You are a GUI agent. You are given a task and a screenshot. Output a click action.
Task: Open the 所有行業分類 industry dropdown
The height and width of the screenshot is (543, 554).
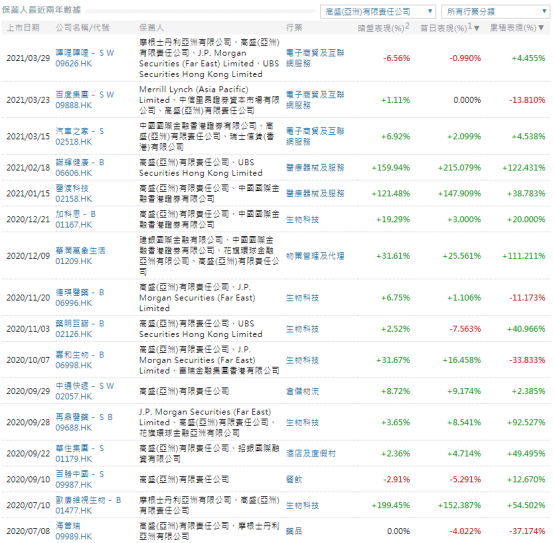495,11
